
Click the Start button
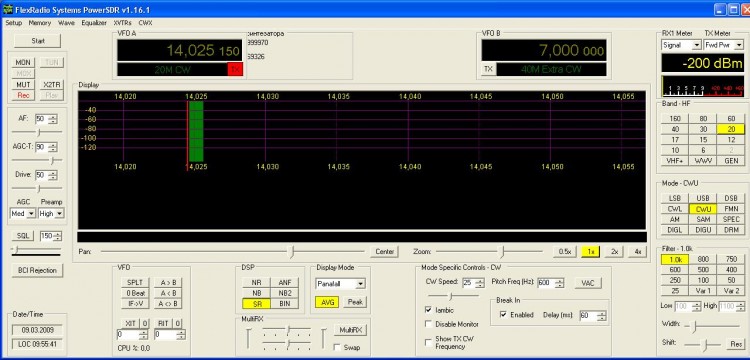pos(38,41)
